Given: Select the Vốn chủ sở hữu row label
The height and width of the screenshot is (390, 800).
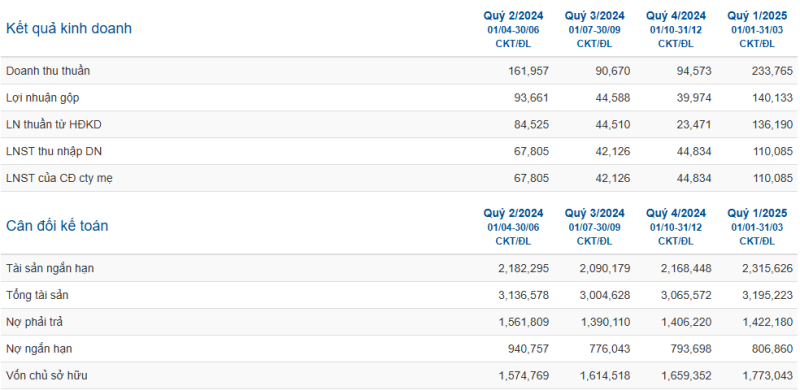Looking at the screenshot, I should [46, 376].
